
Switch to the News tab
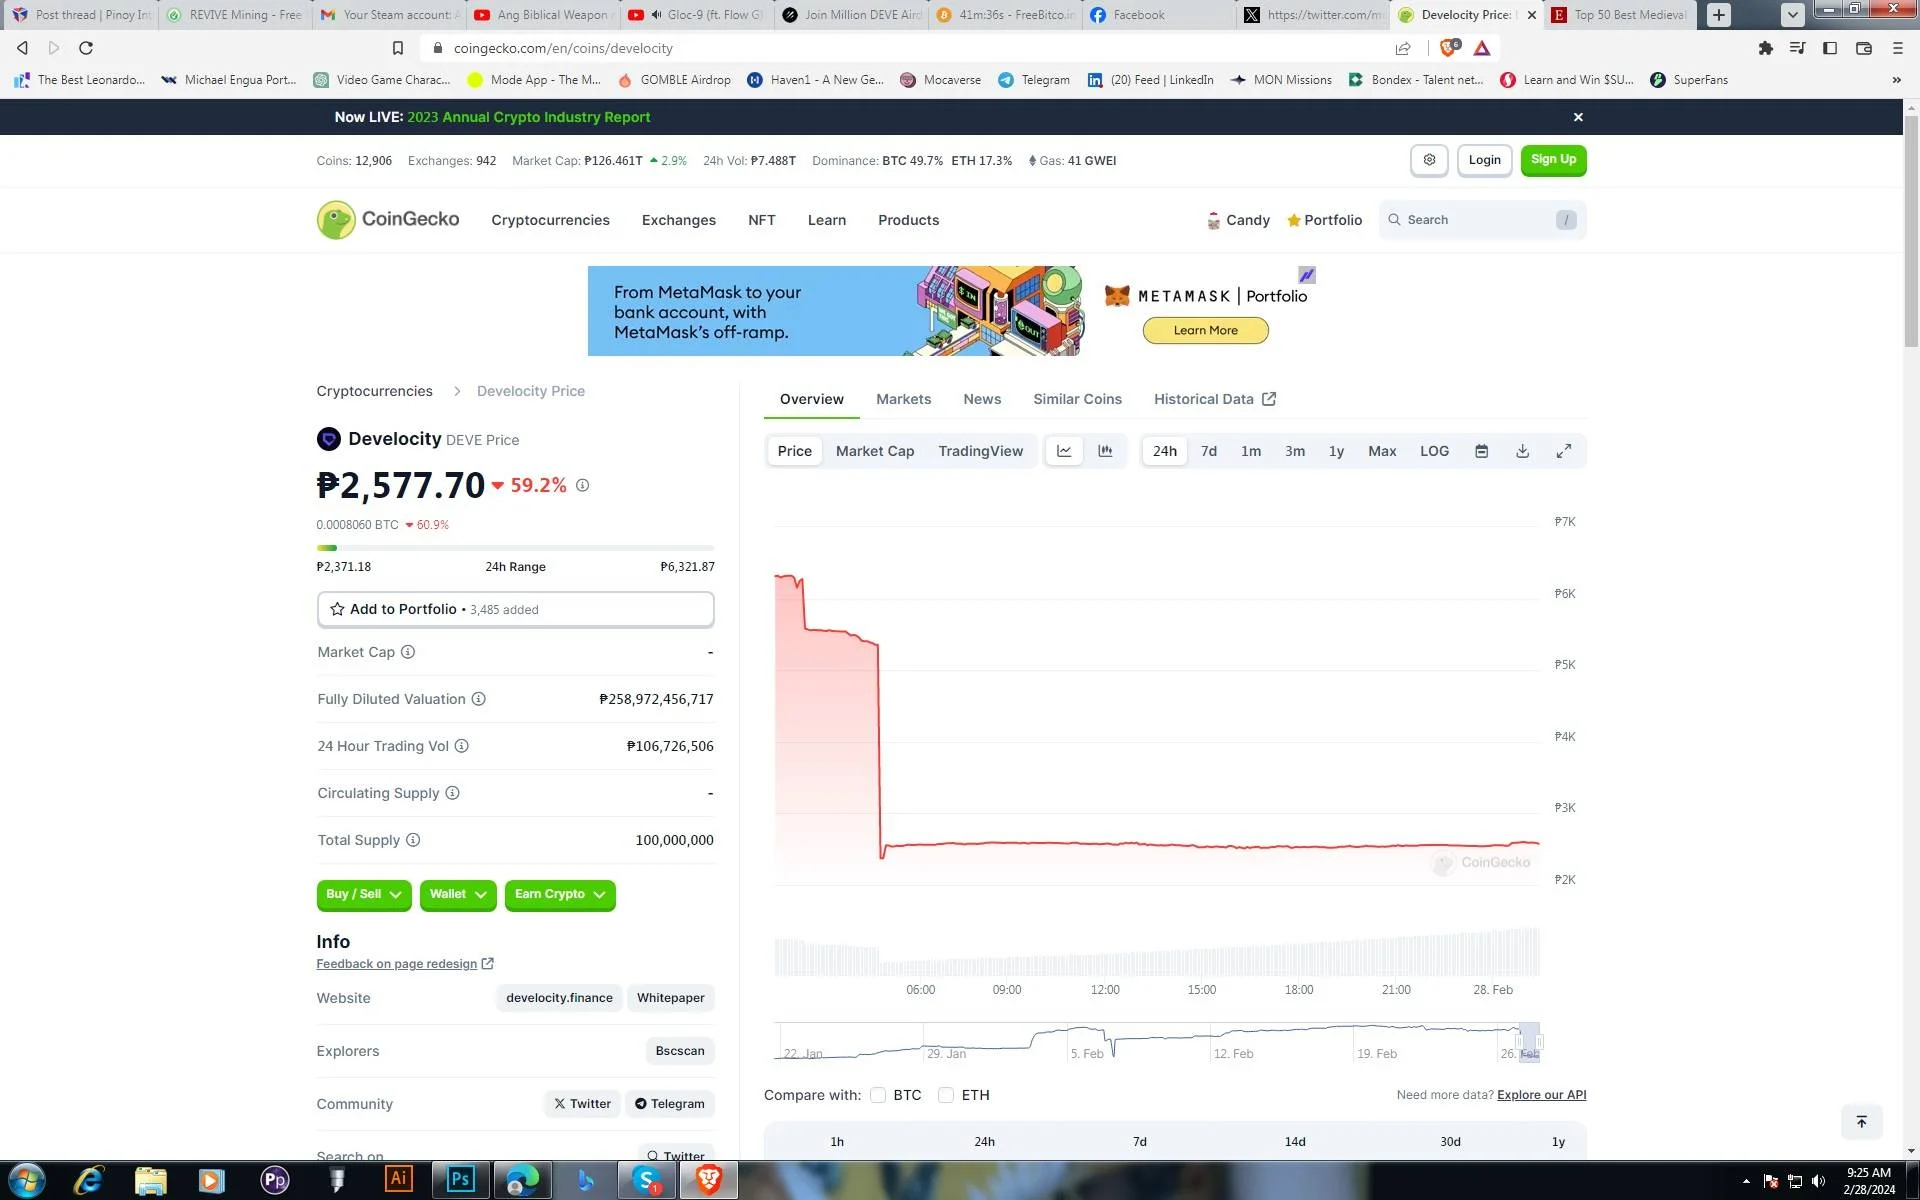[x=982, y=399]
